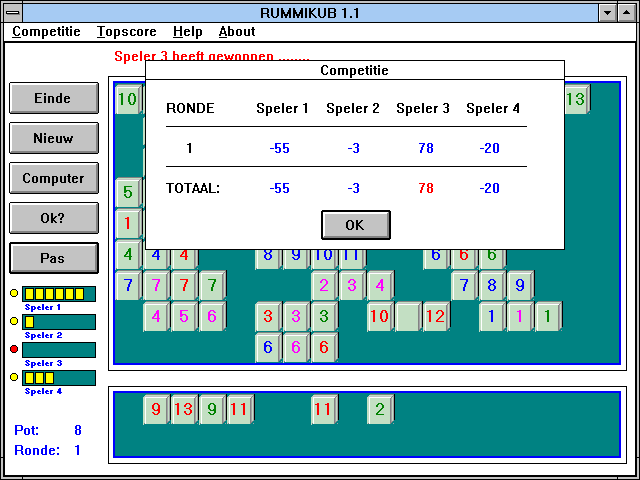640x480 pixels.
Task: Pick the red 7 tile on the board
Action: 184,285
